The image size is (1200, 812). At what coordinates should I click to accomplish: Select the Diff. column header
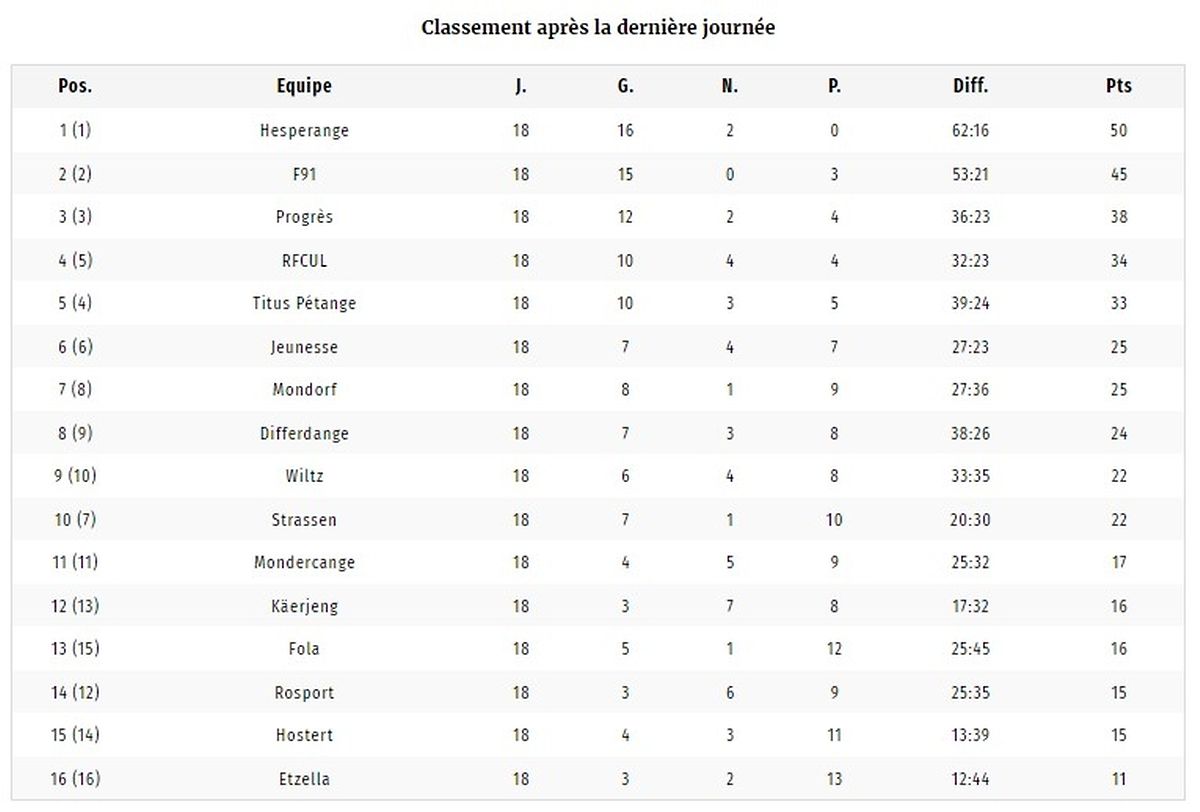pyautogui.click(x=970, y=86)
